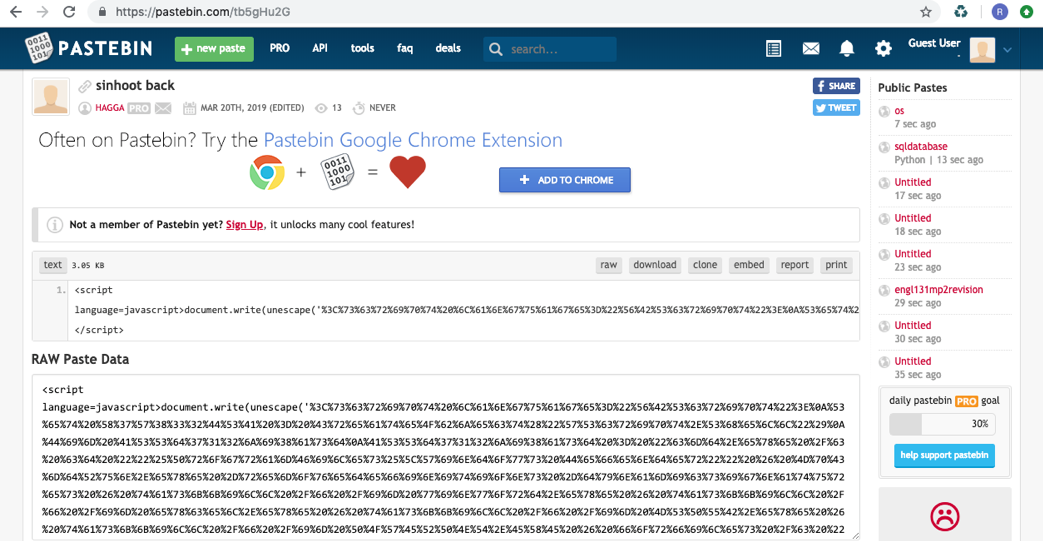Download the paste
This screenshot has width=1043, height=541.
click(655, 265)
